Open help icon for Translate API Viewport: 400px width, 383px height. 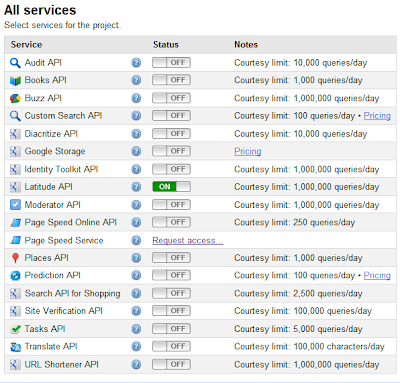136,346
